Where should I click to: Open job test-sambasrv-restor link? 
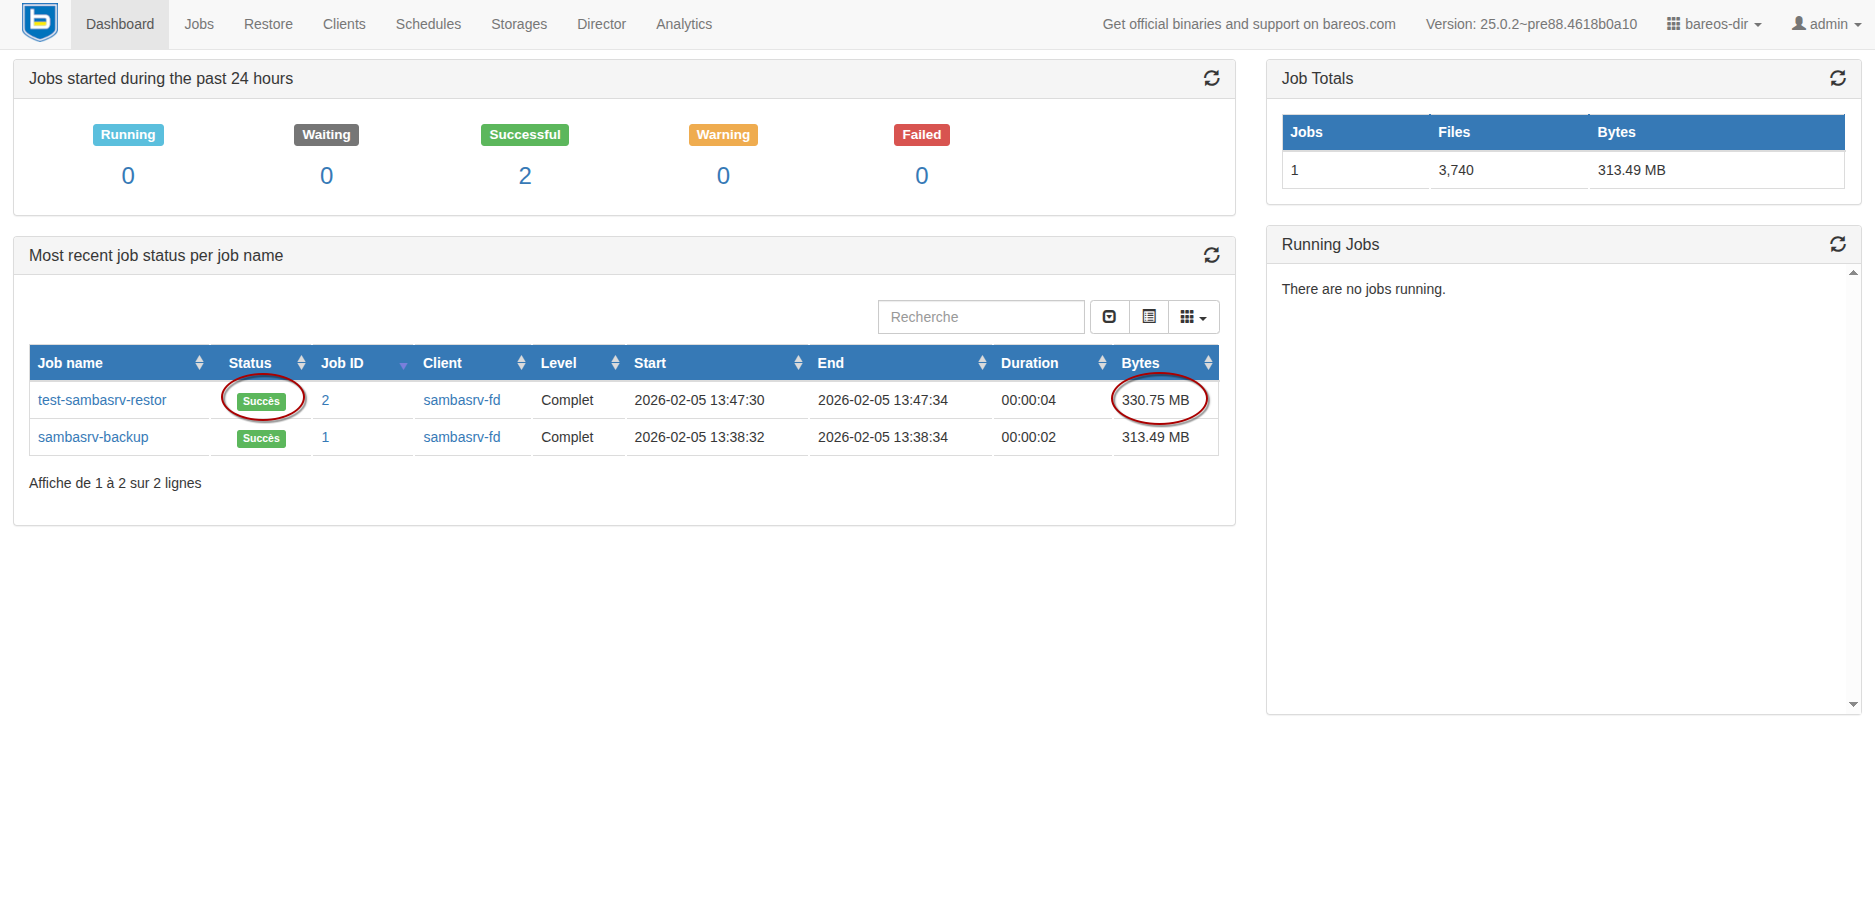[x=102, y=400]
